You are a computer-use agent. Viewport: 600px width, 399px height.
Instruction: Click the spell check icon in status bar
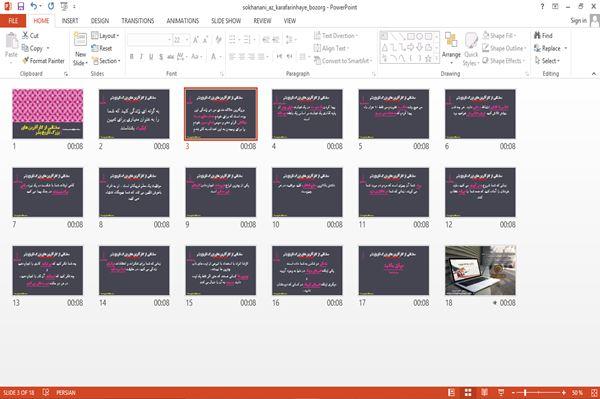[46, 392]
